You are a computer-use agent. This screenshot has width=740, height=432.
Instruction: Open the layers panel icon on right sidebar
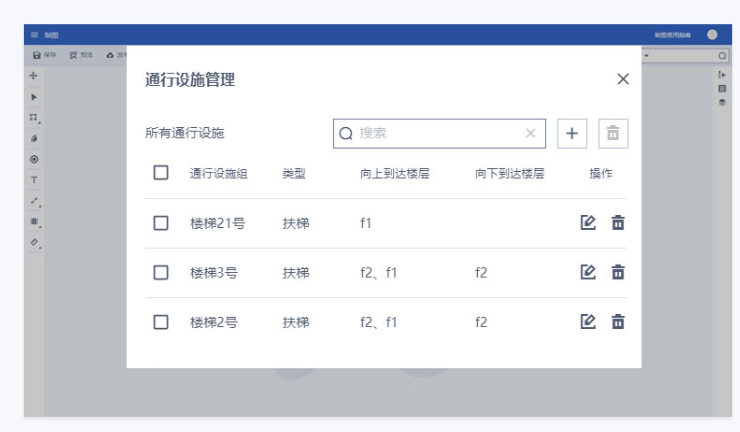pos(722,101)
